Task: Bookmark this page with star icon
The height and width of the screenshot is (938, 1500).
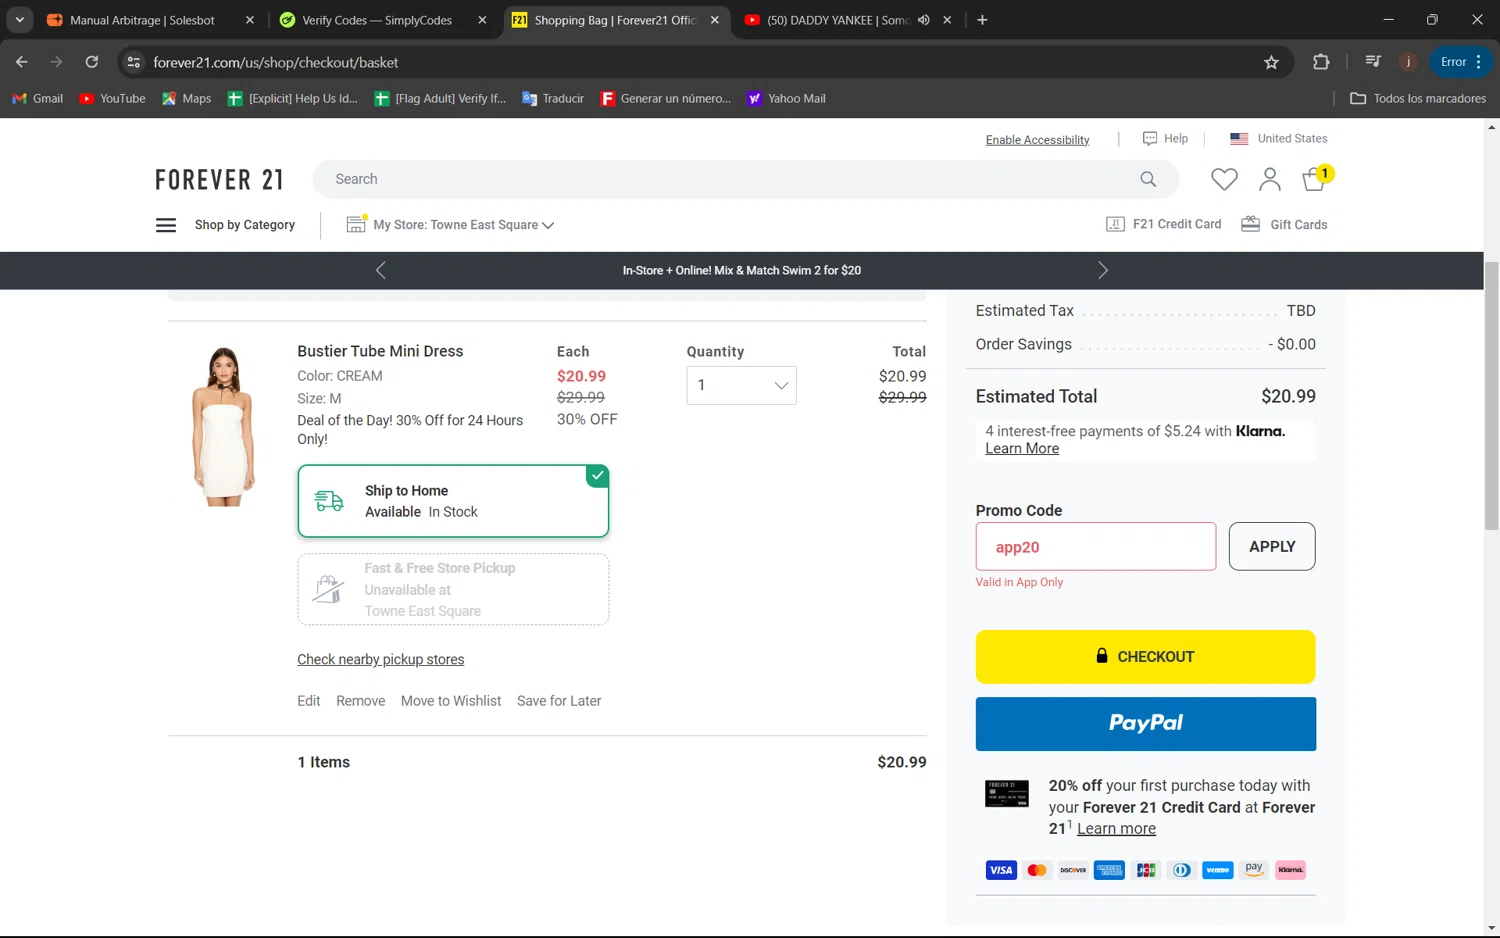Action: coord(1271,62)
